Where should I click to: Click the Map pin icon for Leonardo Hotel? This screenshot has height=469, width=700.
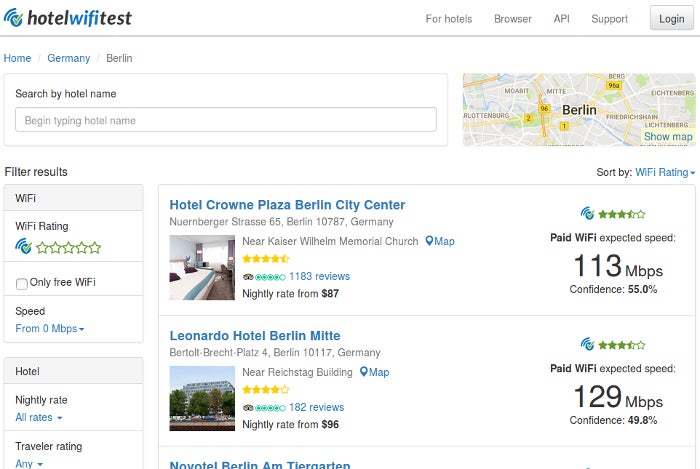[x=364, y=372]
